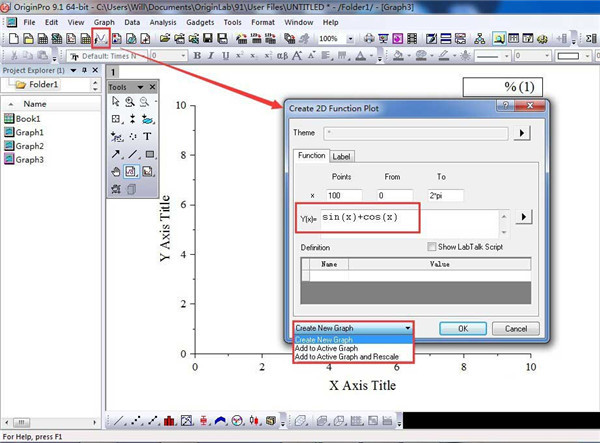Screen dimensions: 600x443
Task: Select Add to Active Graph and Rescale
Action: point(348,357)
